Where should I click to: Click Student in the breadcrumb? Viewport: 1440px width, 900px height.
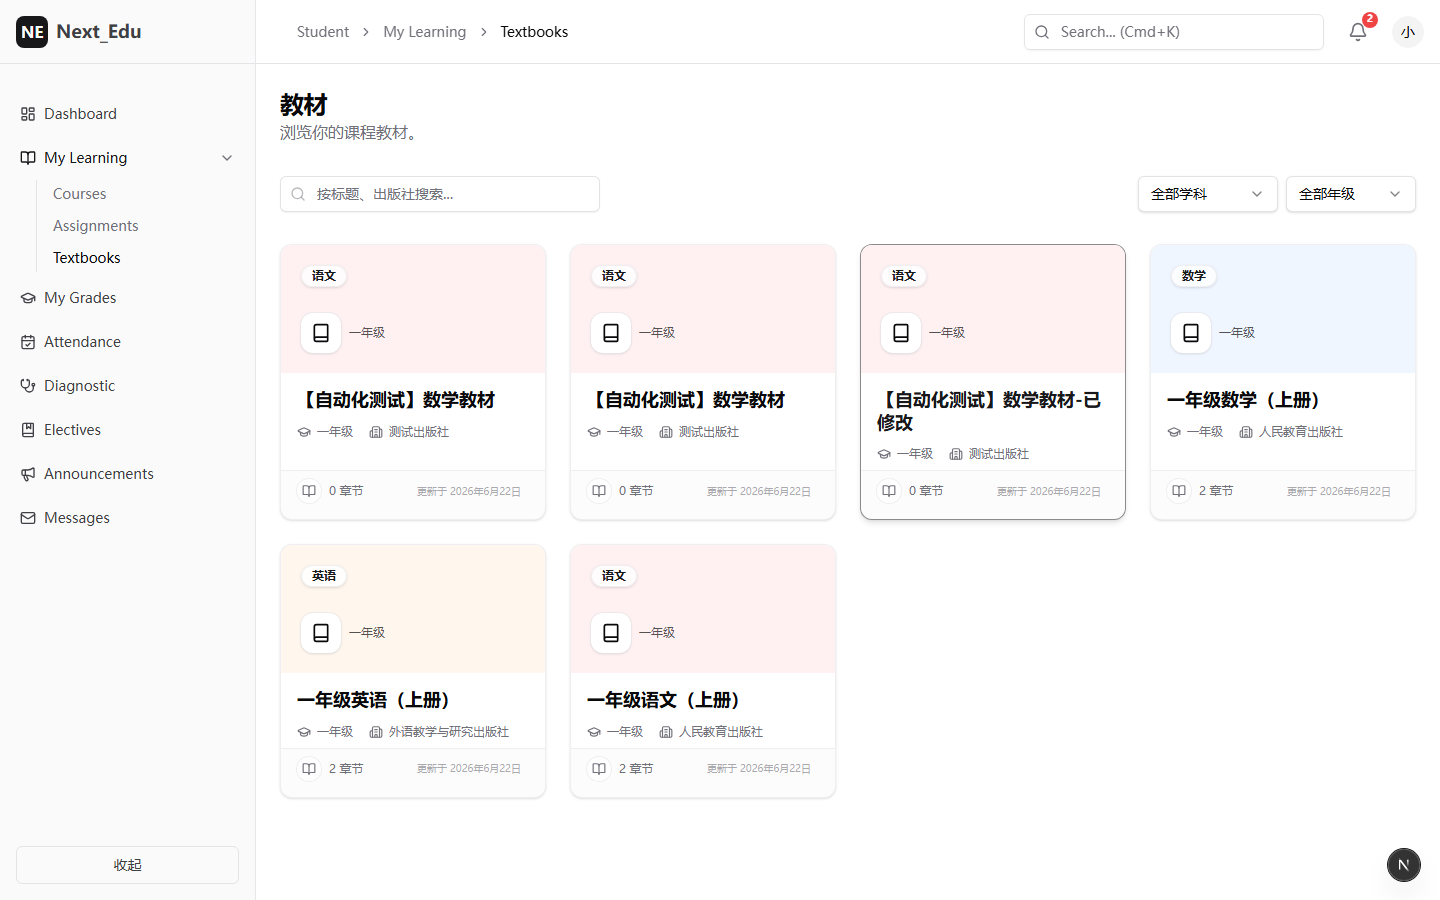(x=323, y=32)
